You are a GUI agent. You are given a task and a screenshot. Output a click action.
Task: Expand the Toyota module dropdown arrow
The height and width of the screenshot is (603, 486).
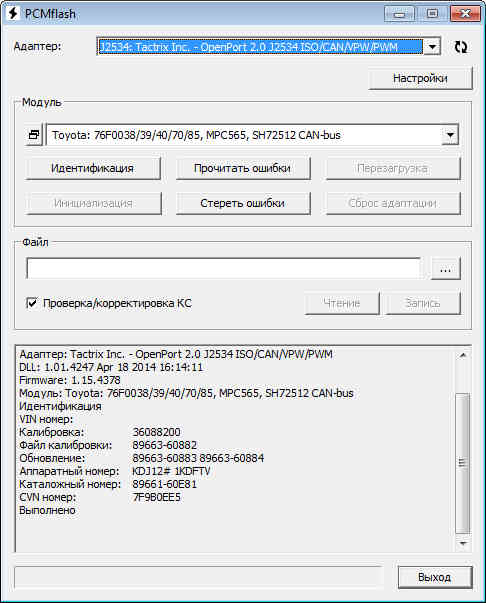pos(450,135)
